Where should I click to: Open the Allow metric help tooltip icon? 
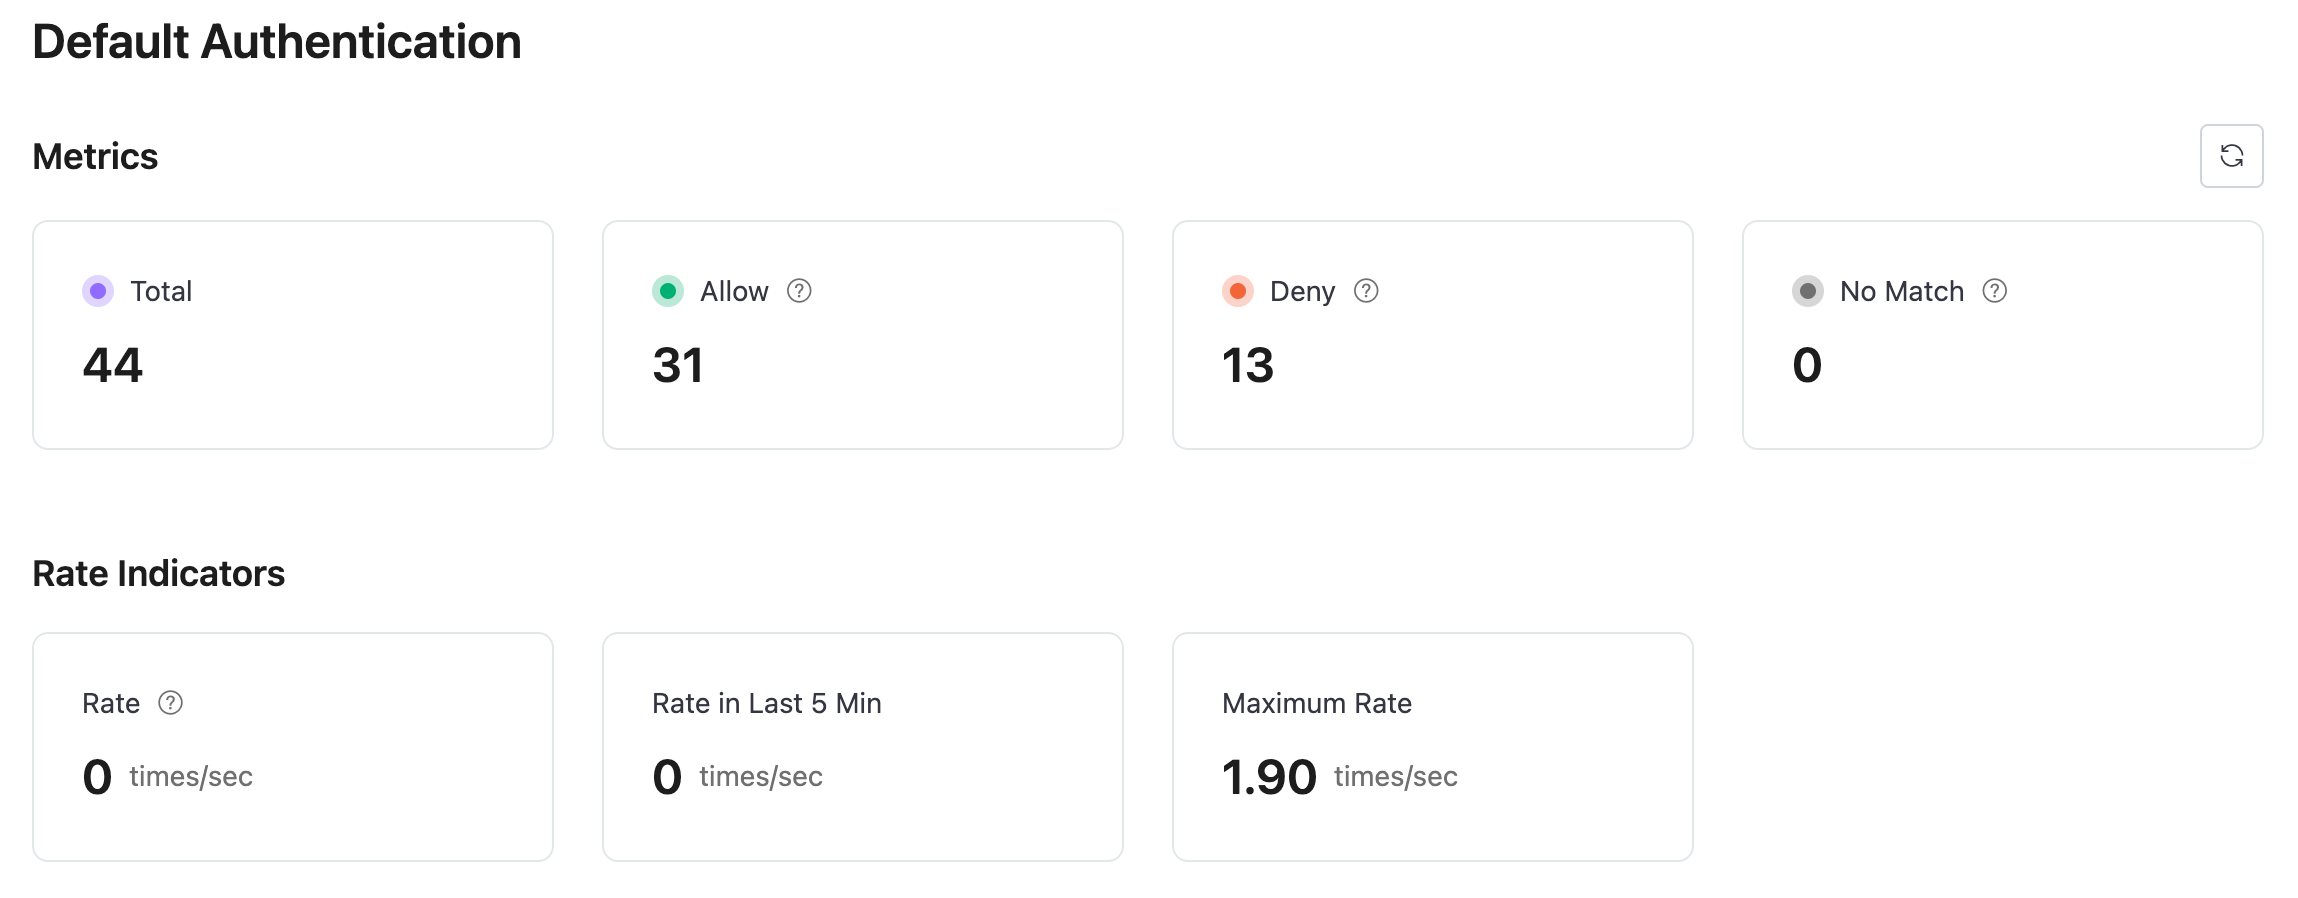pos(799,291)
